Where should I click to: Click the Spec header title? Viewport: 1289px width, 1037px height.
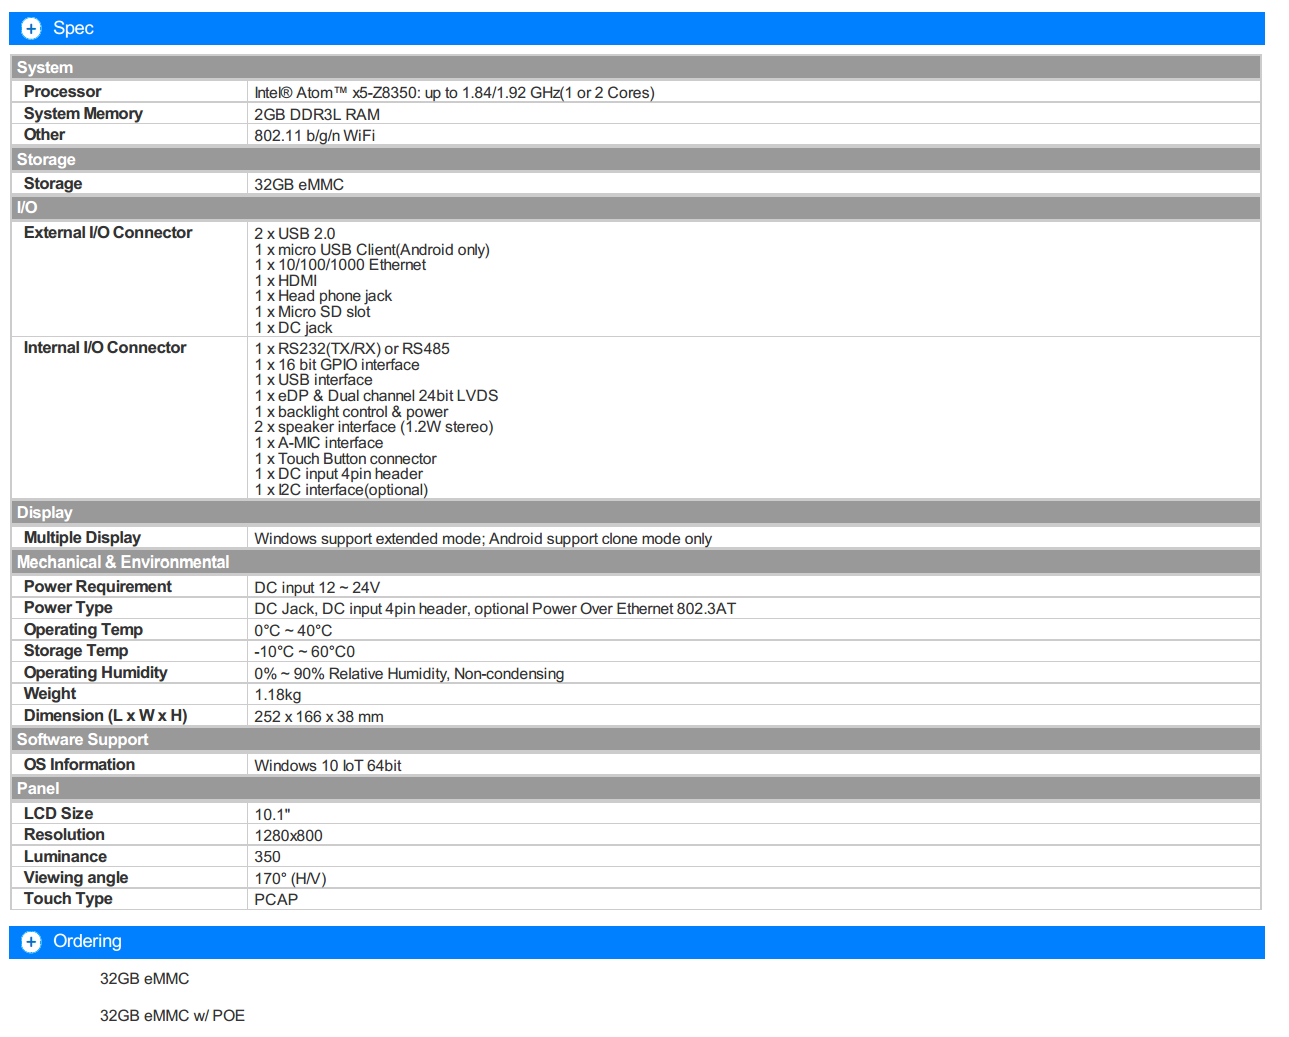73,28
